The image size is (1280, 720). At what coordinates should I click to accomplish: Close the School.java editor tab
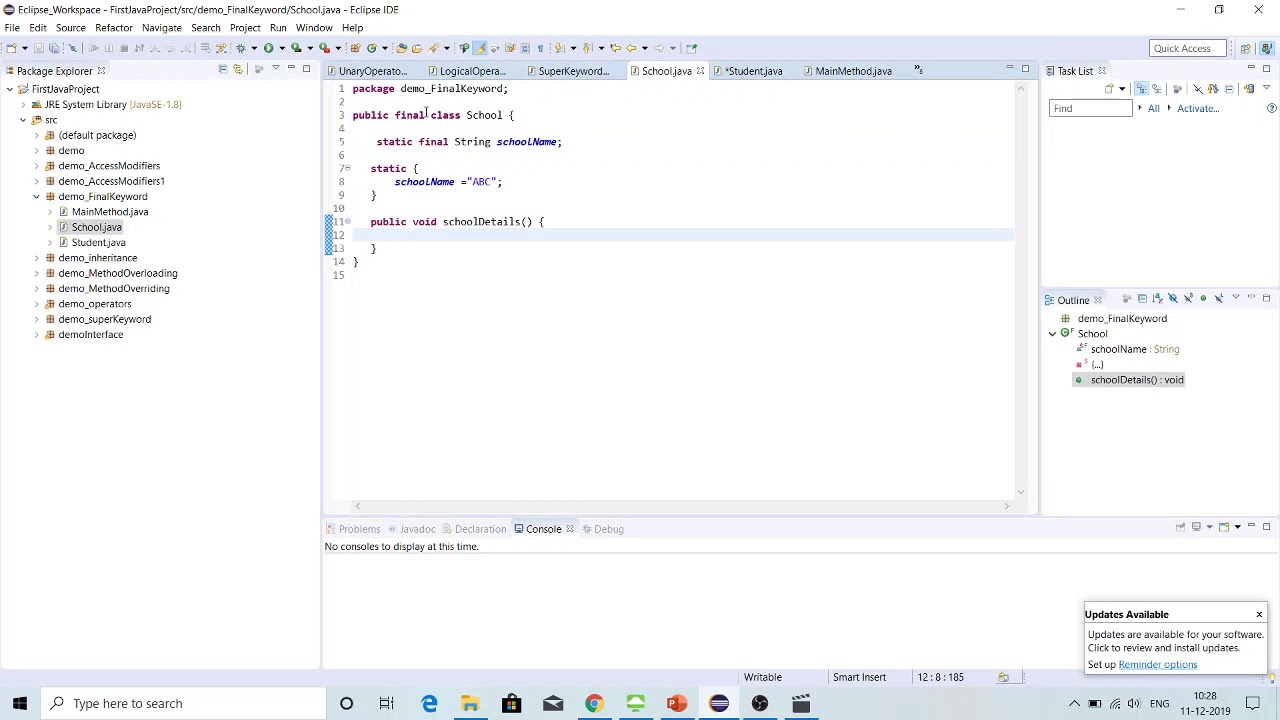(x=700, y=71)
